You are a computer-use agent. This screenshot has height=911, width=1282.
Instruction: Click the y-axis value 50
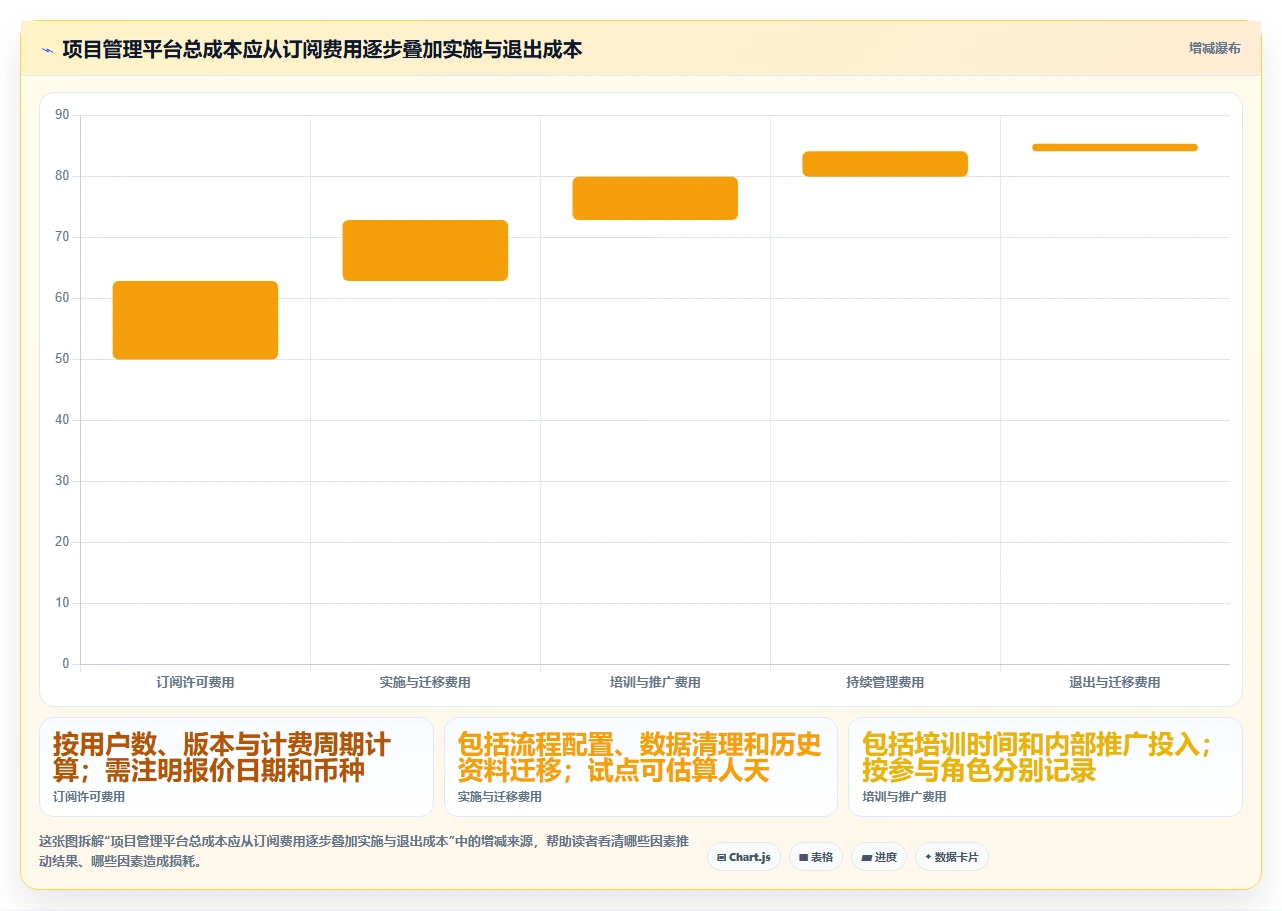tap(62, 359)
